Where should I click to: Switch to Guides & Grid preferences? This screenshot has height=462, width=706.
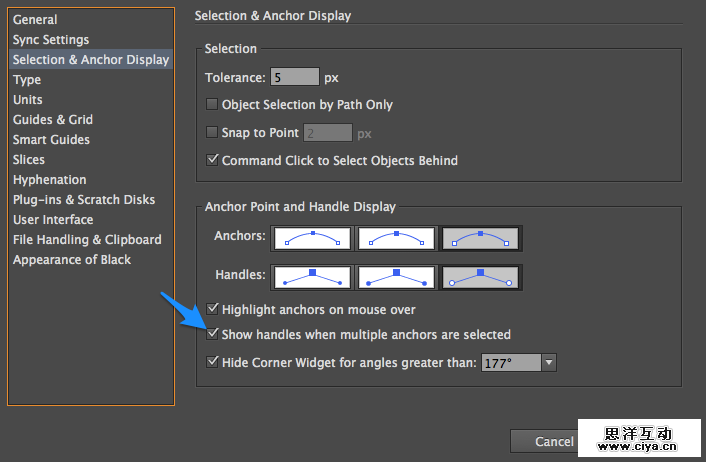(53, 120)
